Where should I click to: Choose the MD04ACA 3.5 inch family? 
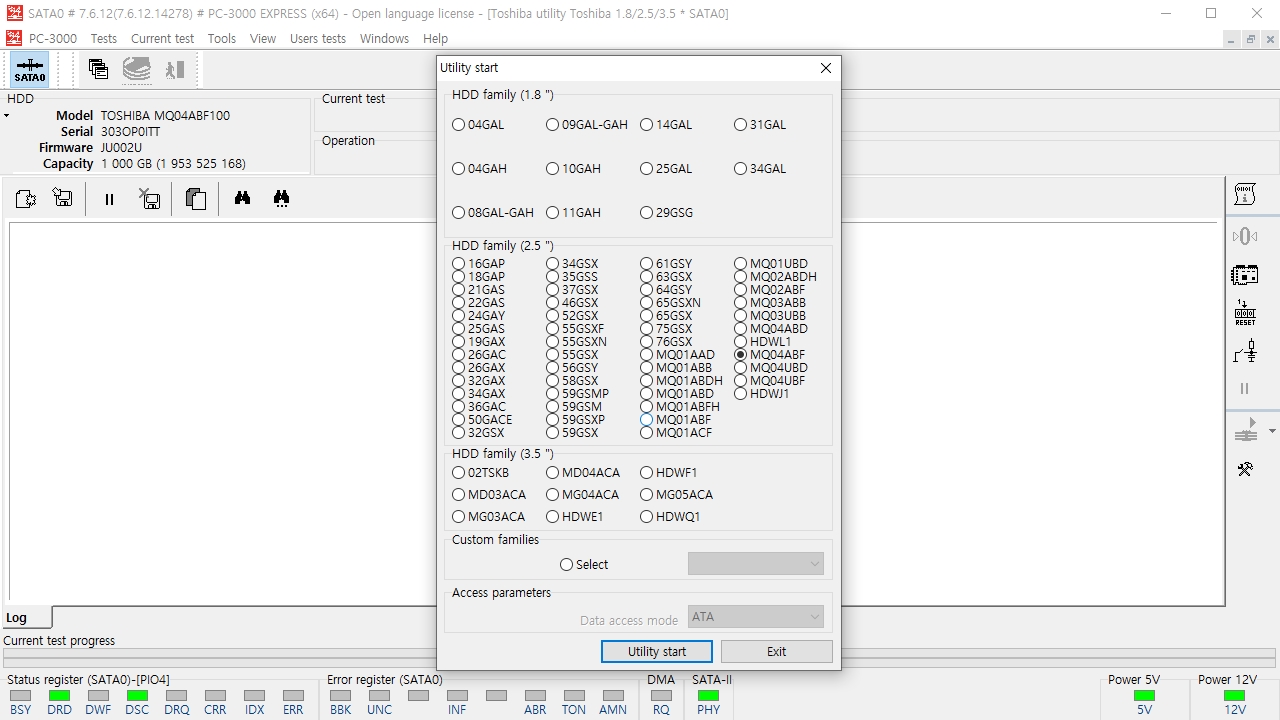tap(583, 473)
